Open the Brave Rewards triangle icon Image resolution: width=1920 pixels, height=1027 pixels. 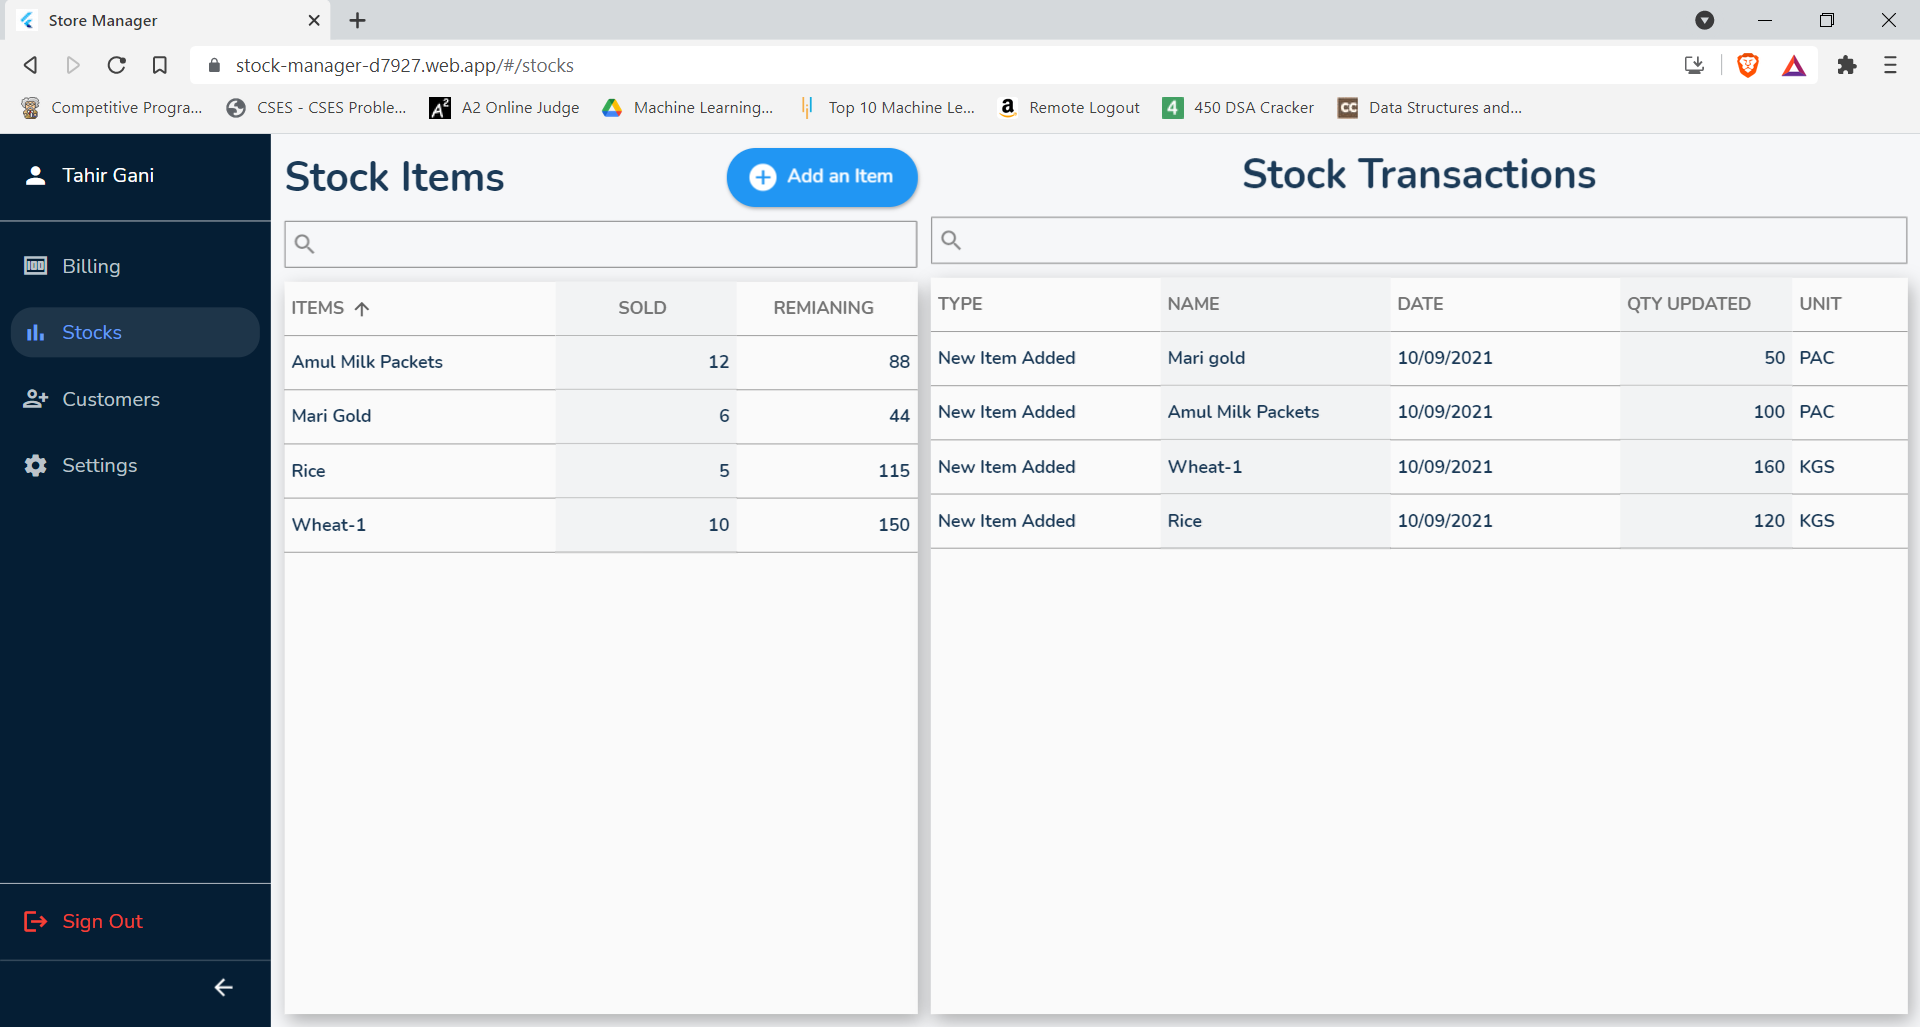[x=1794, y=66]
